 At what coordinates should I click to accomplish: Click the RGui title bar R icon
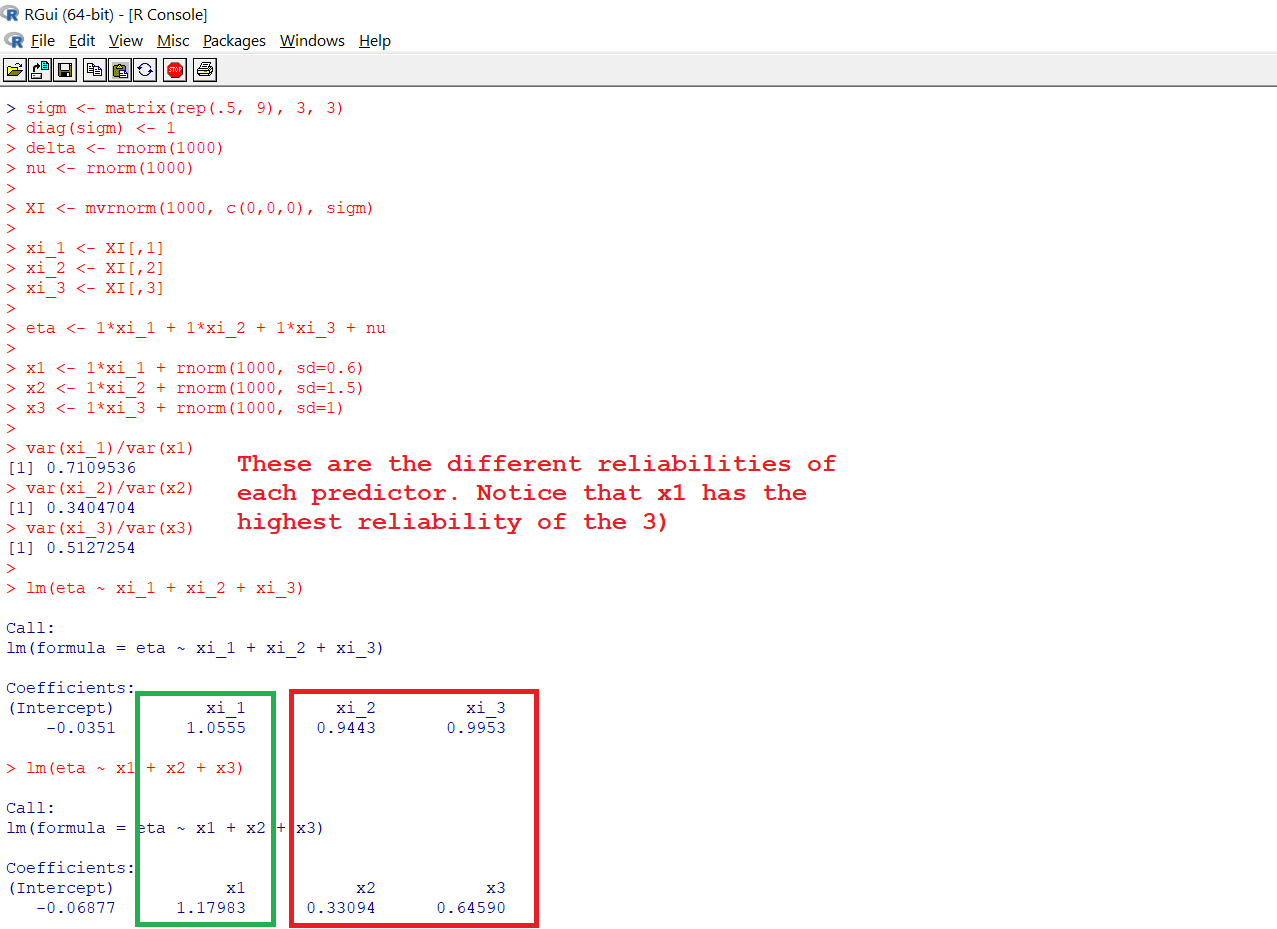[x=11, y=13]
